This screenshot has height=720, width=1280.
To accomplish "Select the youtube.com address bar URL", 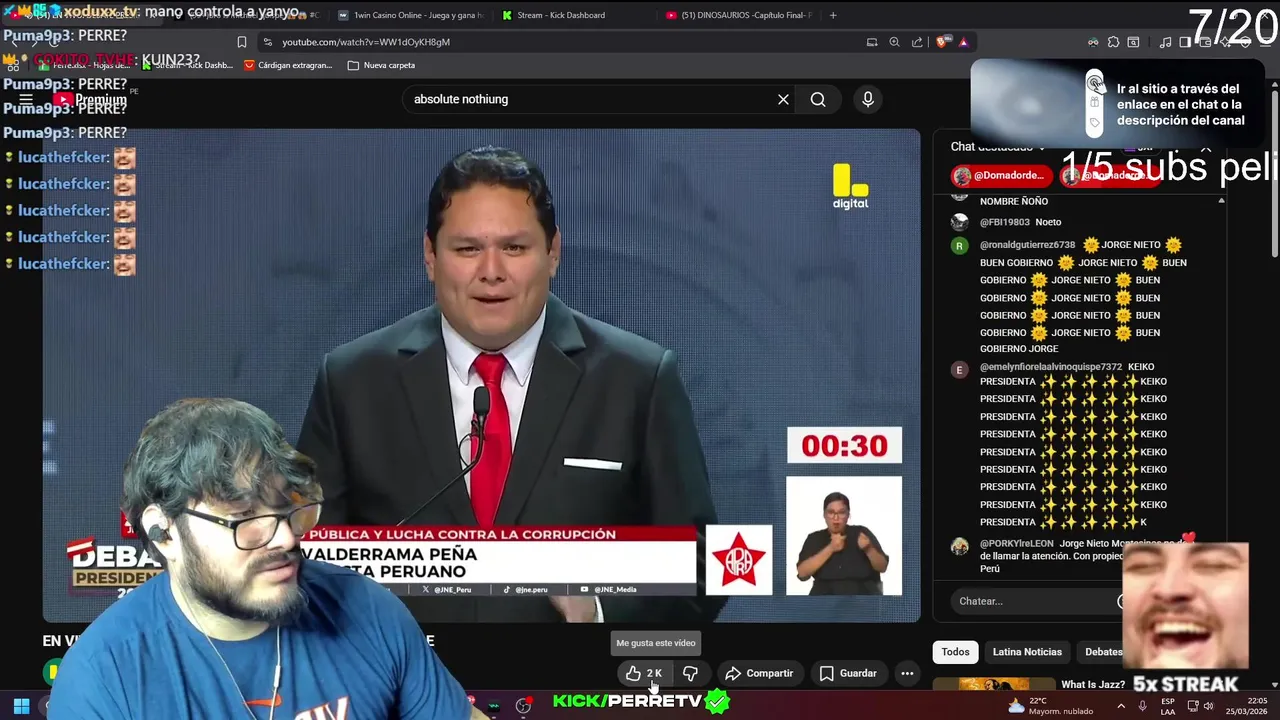I will [x=366, y=42].
